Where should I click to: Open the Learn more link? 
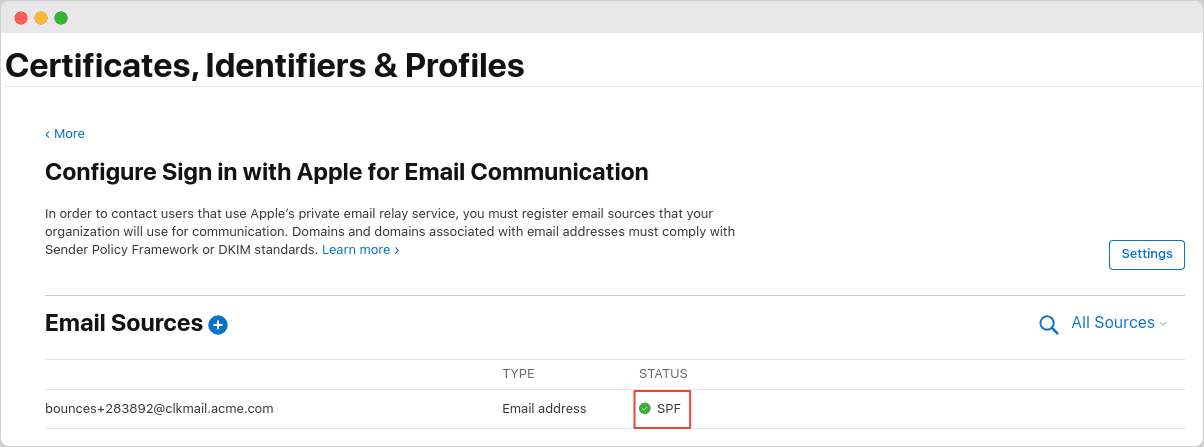point(360,249)
